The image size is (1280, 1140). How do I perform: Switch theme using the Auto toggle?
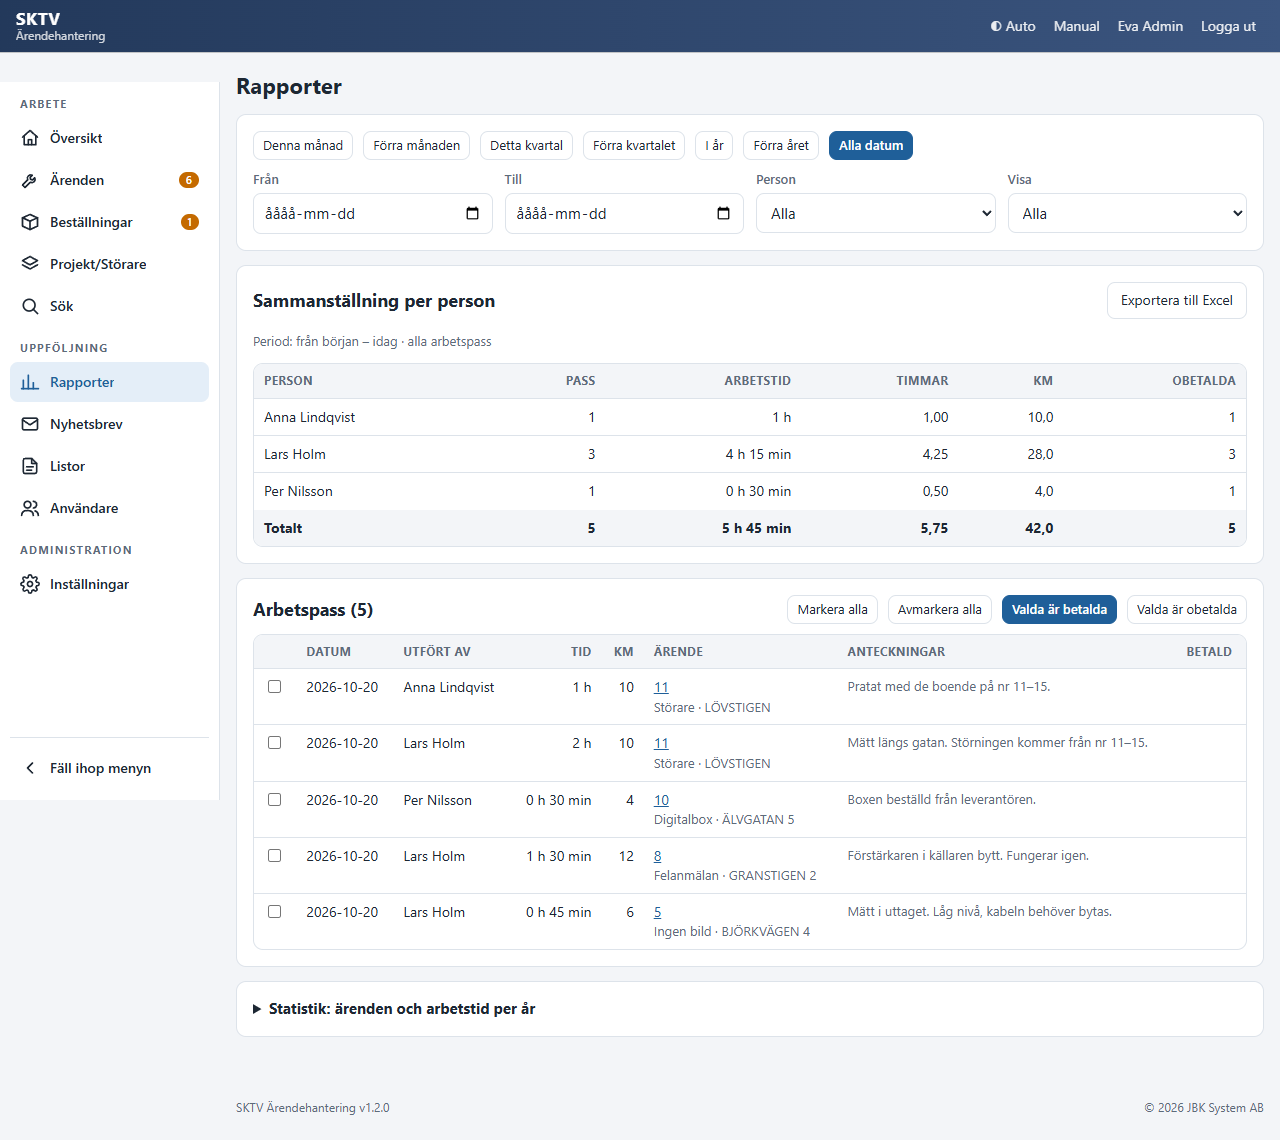(1013, 26)
